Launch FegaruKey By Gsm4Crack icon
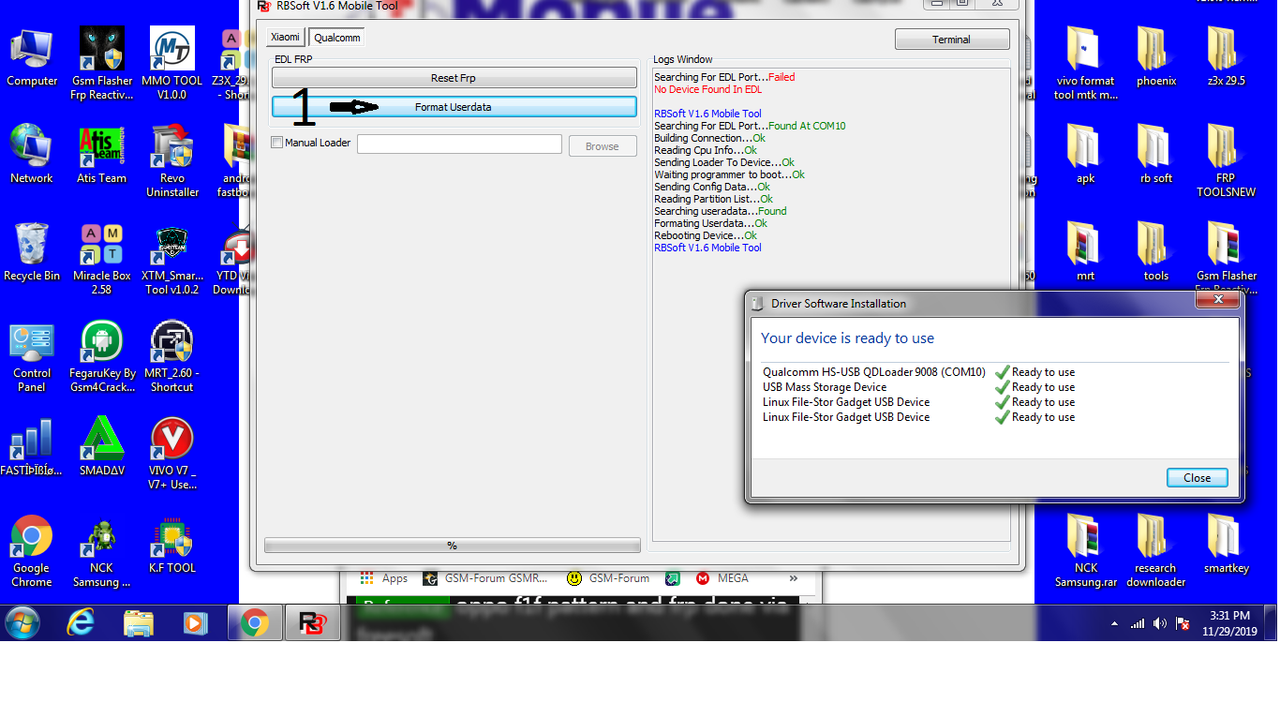The width and height of the screenshot is (1280, 720). pyautogui.click(x=101, y=357)
